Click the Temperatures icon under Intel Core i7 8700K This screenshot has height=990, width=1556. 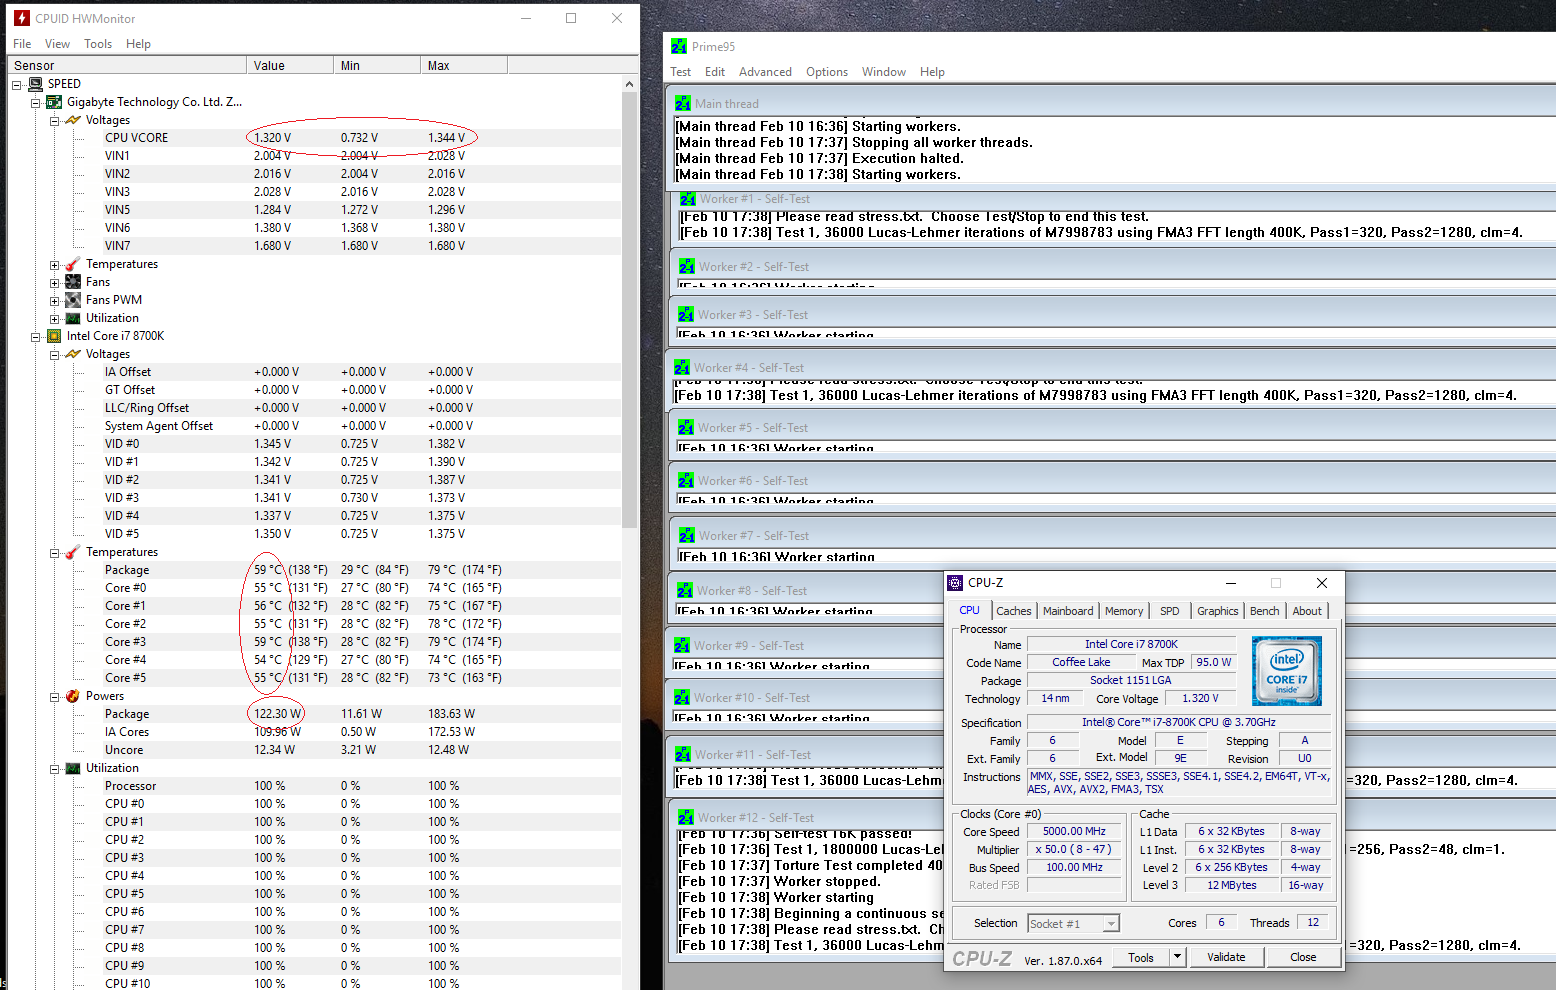pyautogui.click(x=73, y=552)
